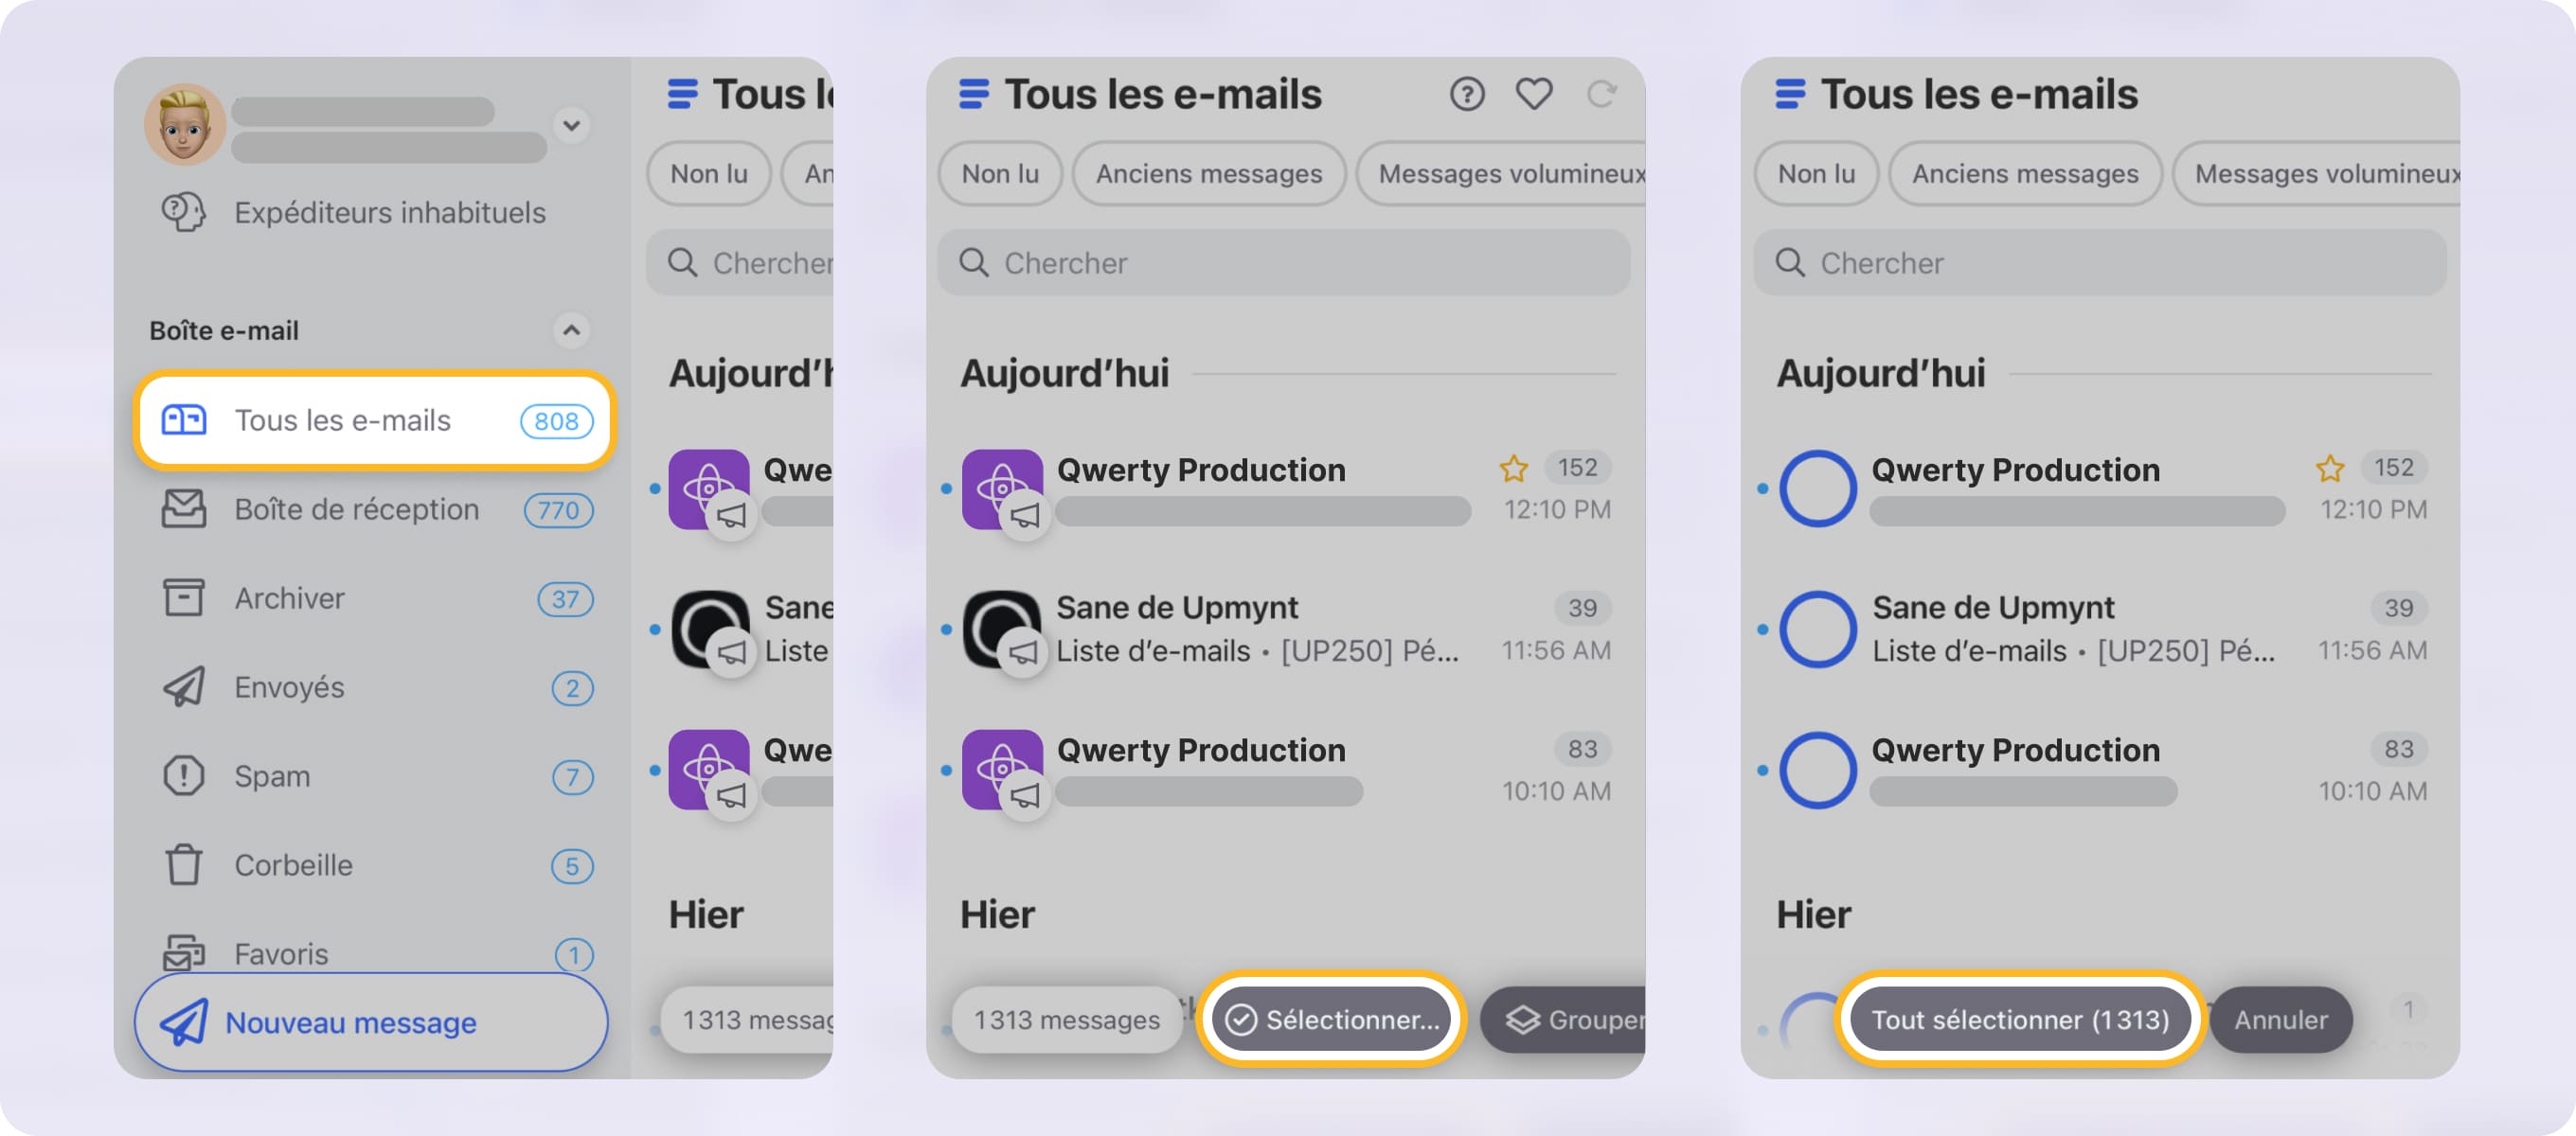Select Messages volumineux filter in middle panel
2576x1136 pixels.
(x=1501, y=174)
